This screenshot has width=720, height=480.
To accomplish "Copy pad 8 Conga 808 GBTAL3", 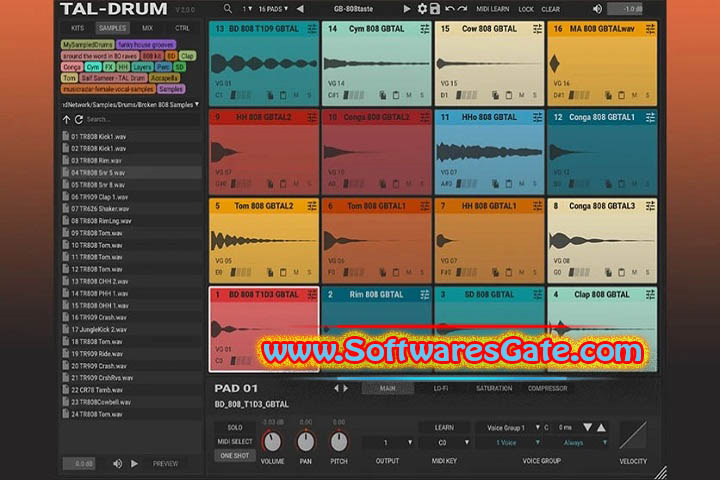I will click(x=608, y=272).
